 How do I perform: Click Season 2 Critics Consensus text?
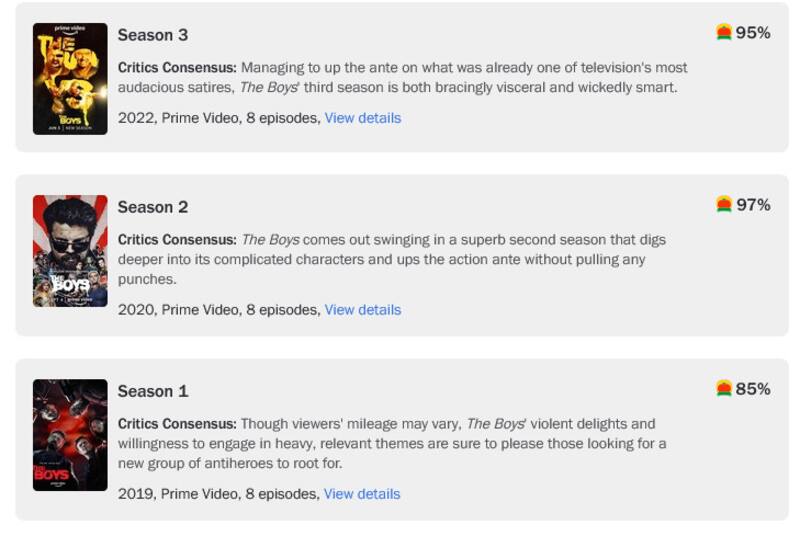tap(392, 259)
